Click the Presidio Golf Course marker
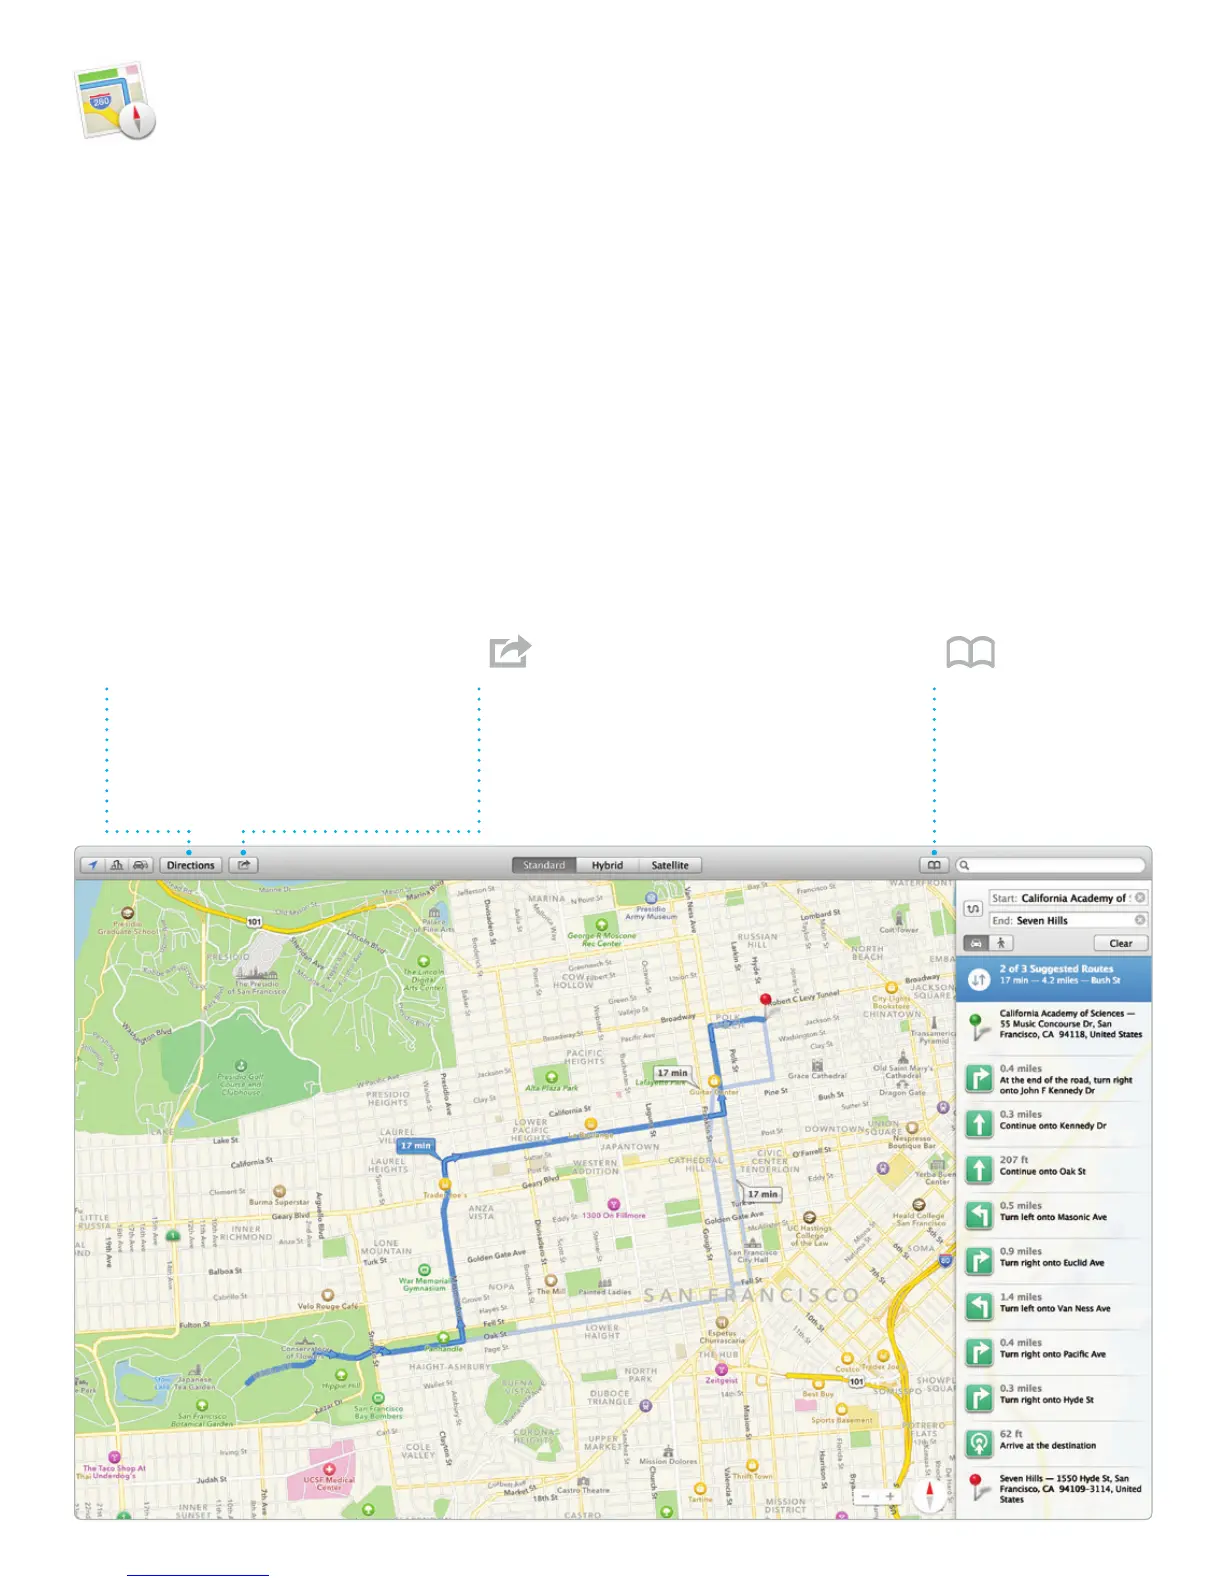This screenshot has height=1584, width=1224. point(240,1066)
